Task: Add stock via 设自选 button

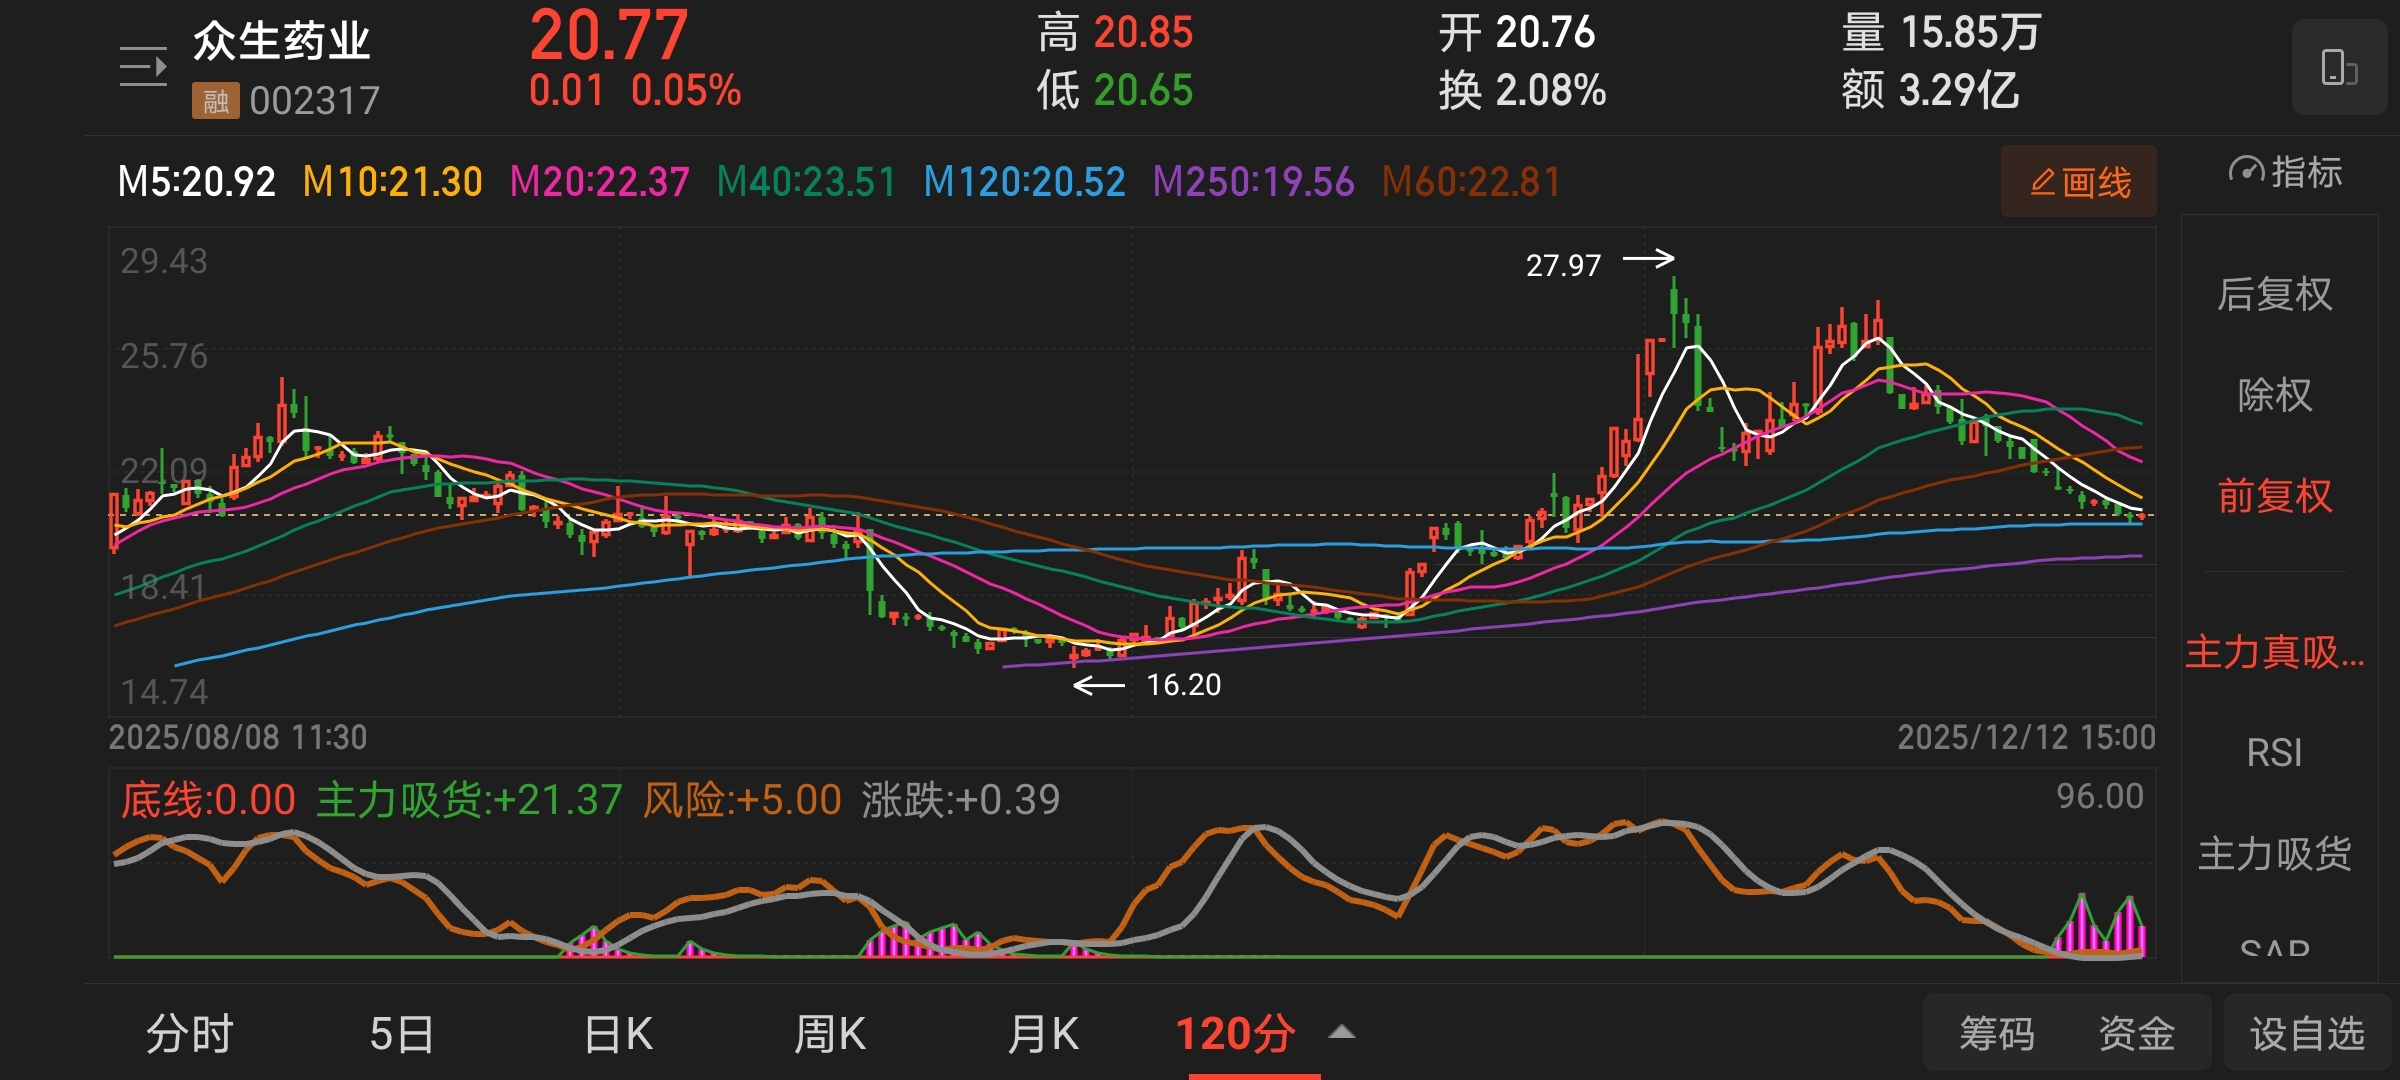Action: click(x=2307, y=1034)
